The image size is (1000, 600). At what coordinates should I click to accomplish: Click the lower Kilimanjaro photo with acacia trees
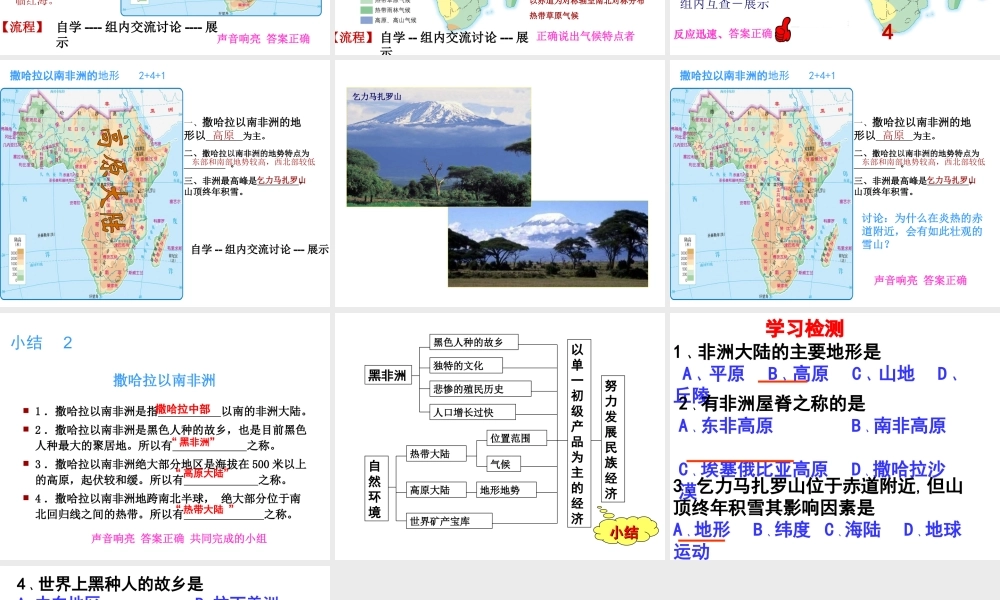pyautogui.click(x=548, y=244)
